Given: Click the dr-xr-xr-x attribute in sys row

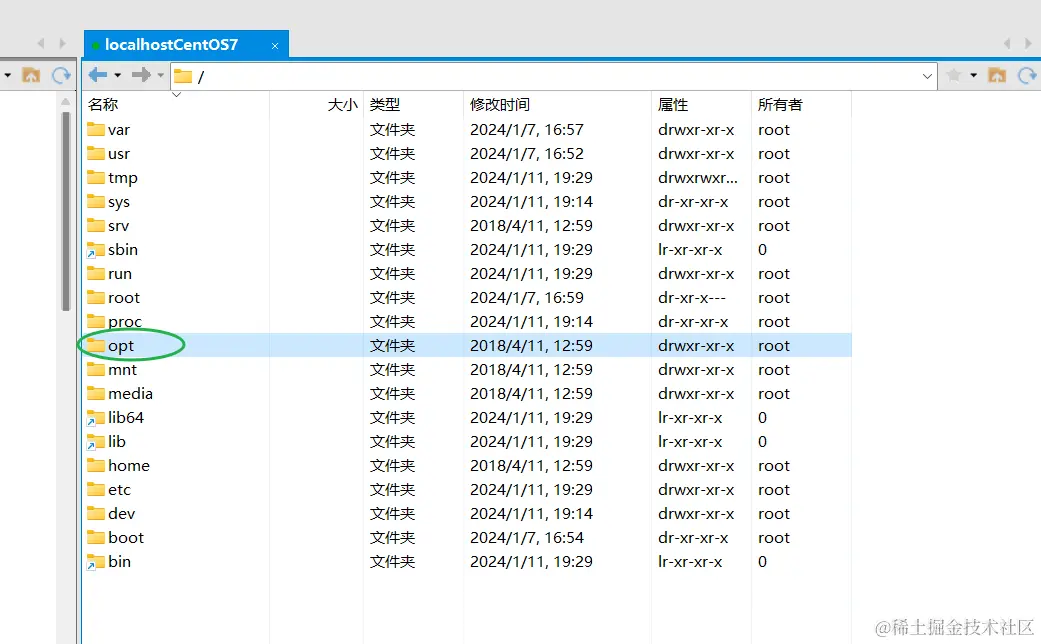Looking at the screenshot, I should (693, 201).
